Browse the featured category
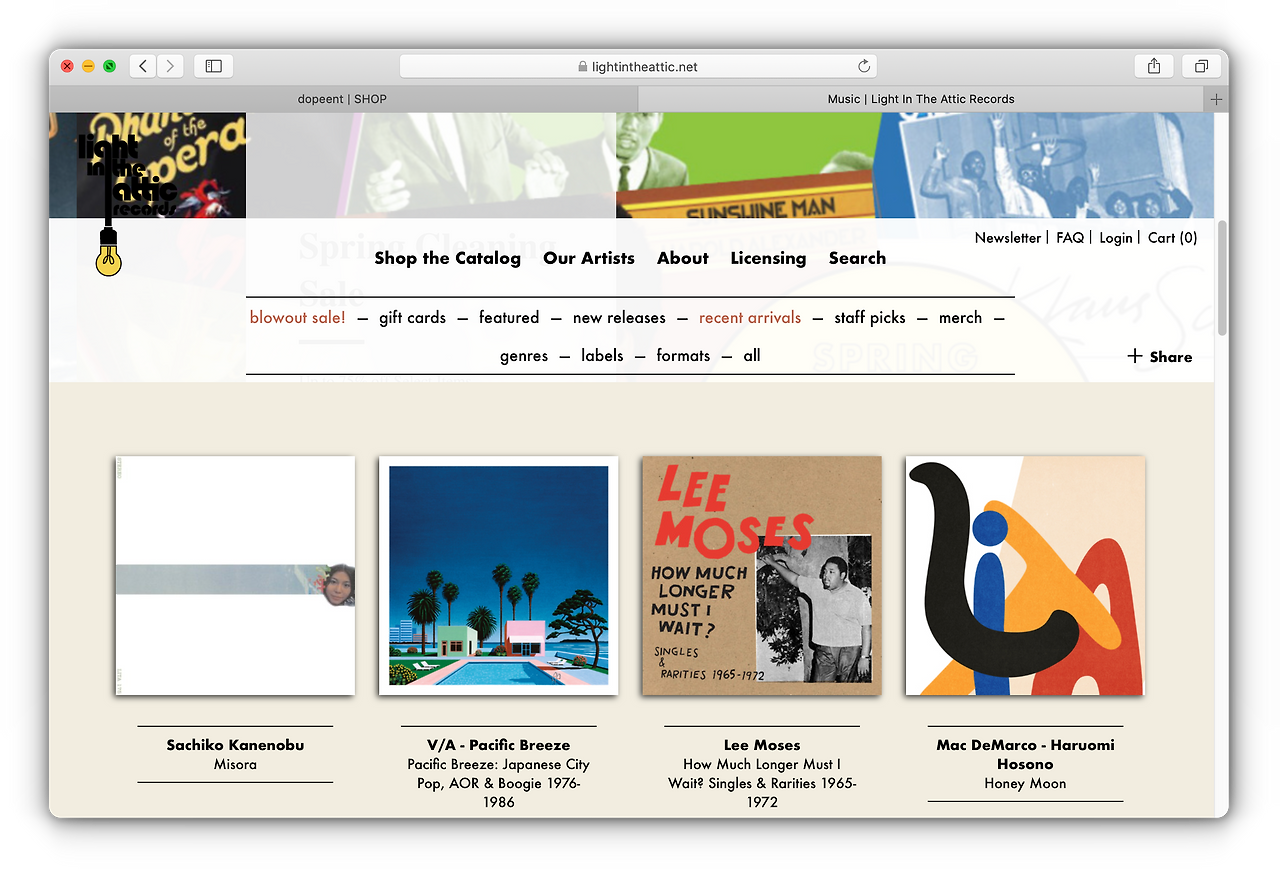 [x=509, y=317]
